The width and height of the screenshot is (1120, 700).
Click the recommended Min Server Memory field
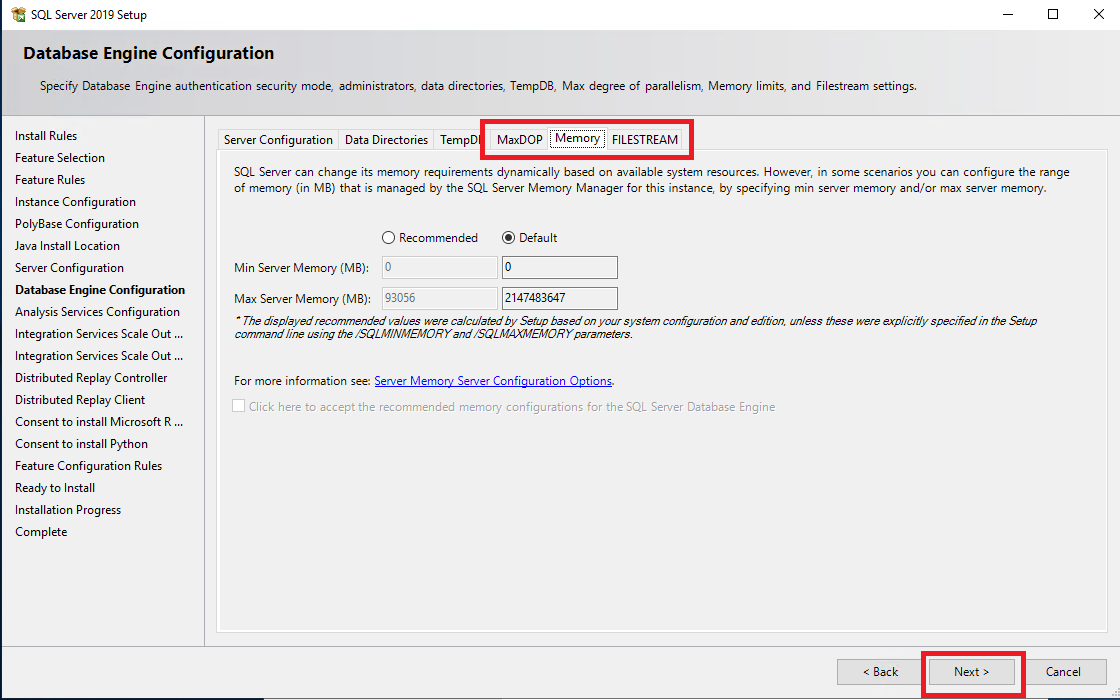439,267
